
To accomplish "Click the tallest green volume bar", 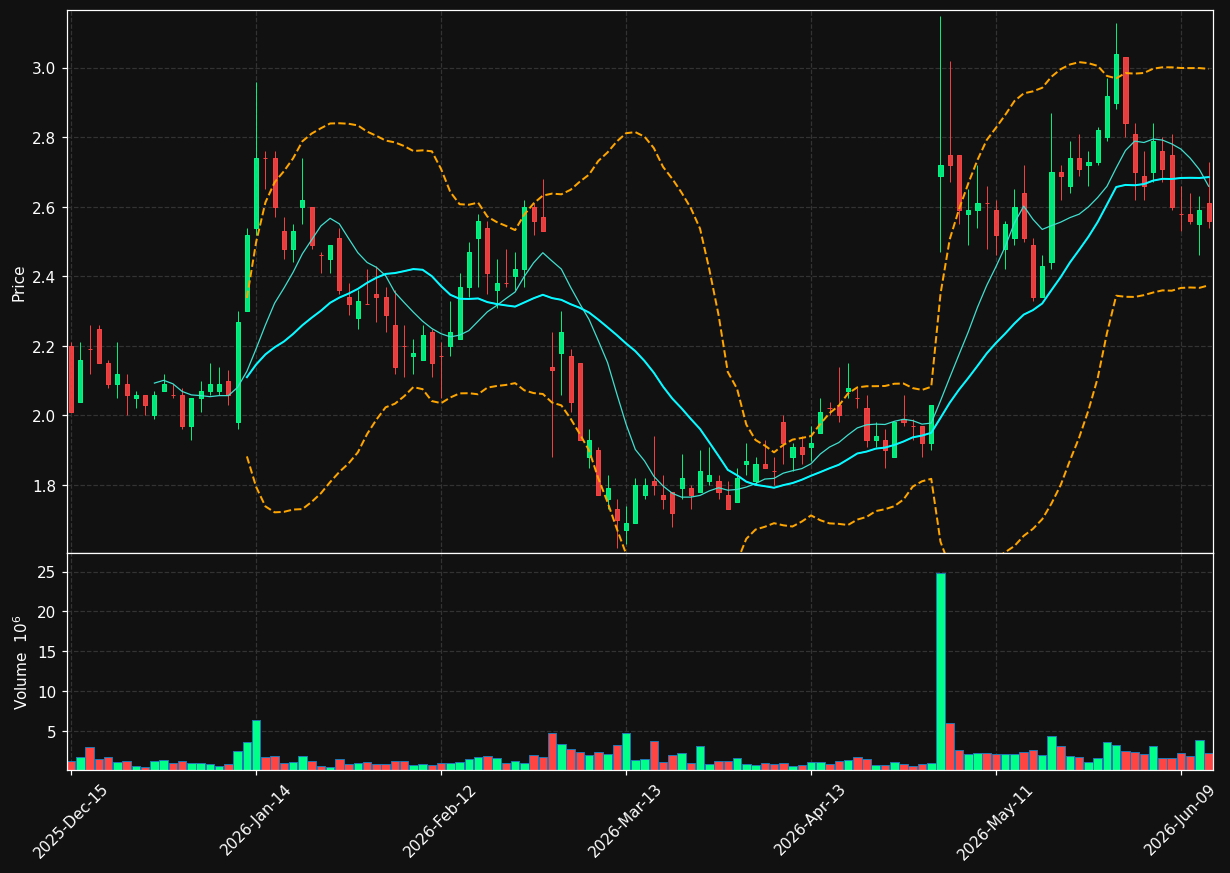I will [941, 671].
